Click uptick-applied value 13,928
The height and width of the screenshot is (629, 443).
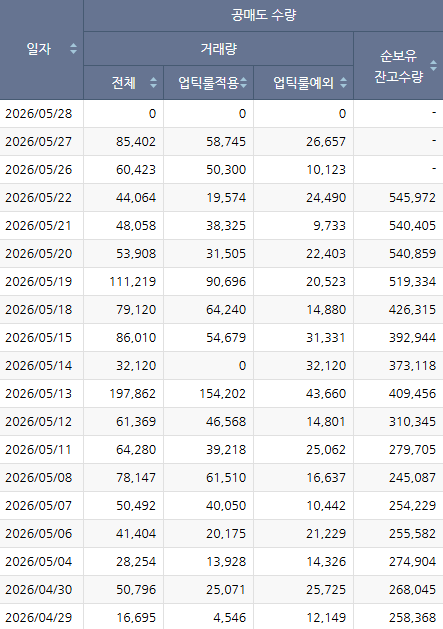pos(226,562)
